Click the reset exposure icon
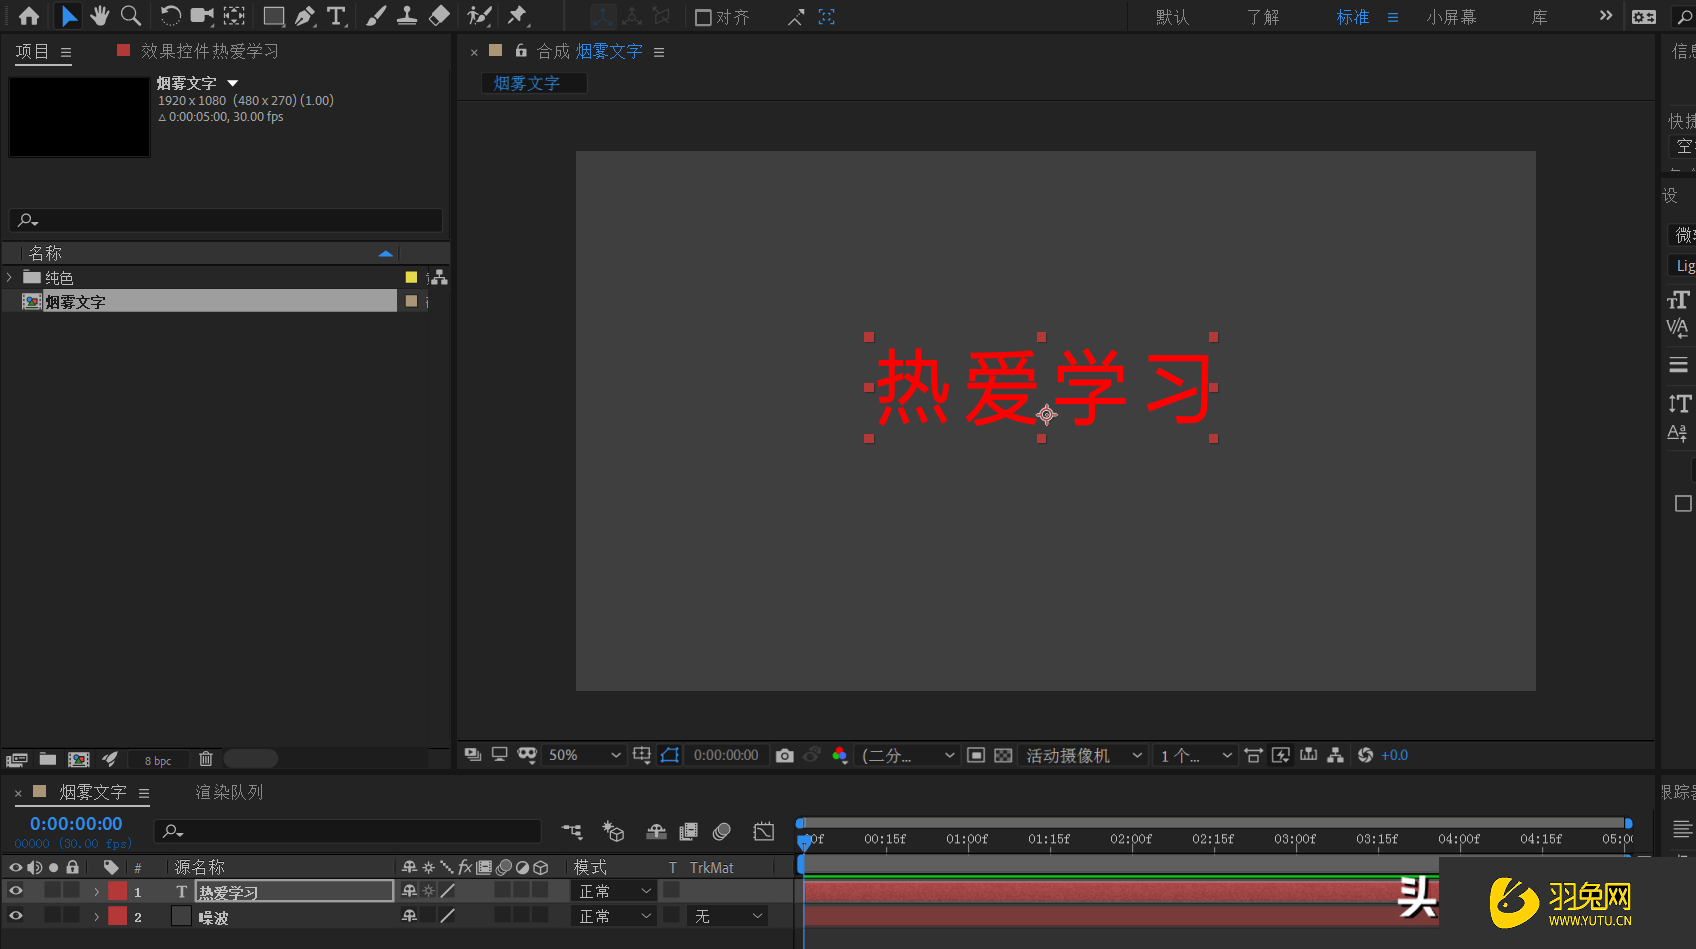The height and width of the screenshot is (949, 1696). 1365,755
